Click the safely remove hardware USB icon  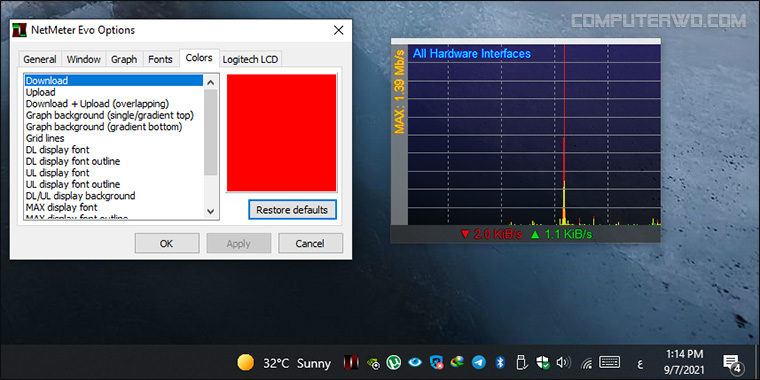[522, 362]
